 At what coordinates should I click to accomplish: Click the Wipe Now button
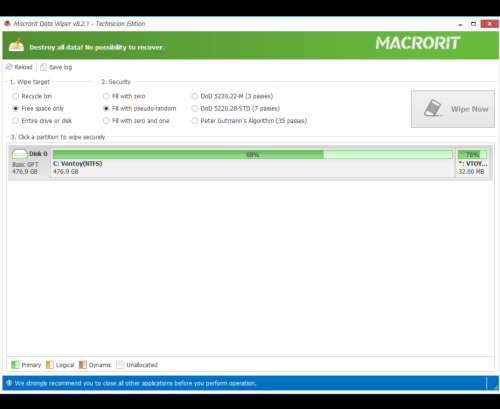click(x=453, y=109)
